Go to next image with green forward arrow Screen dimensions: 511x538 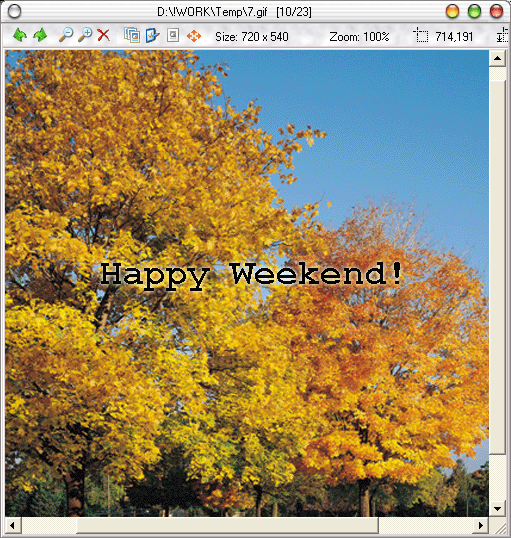pyautogui.click(x=40, y=35)
